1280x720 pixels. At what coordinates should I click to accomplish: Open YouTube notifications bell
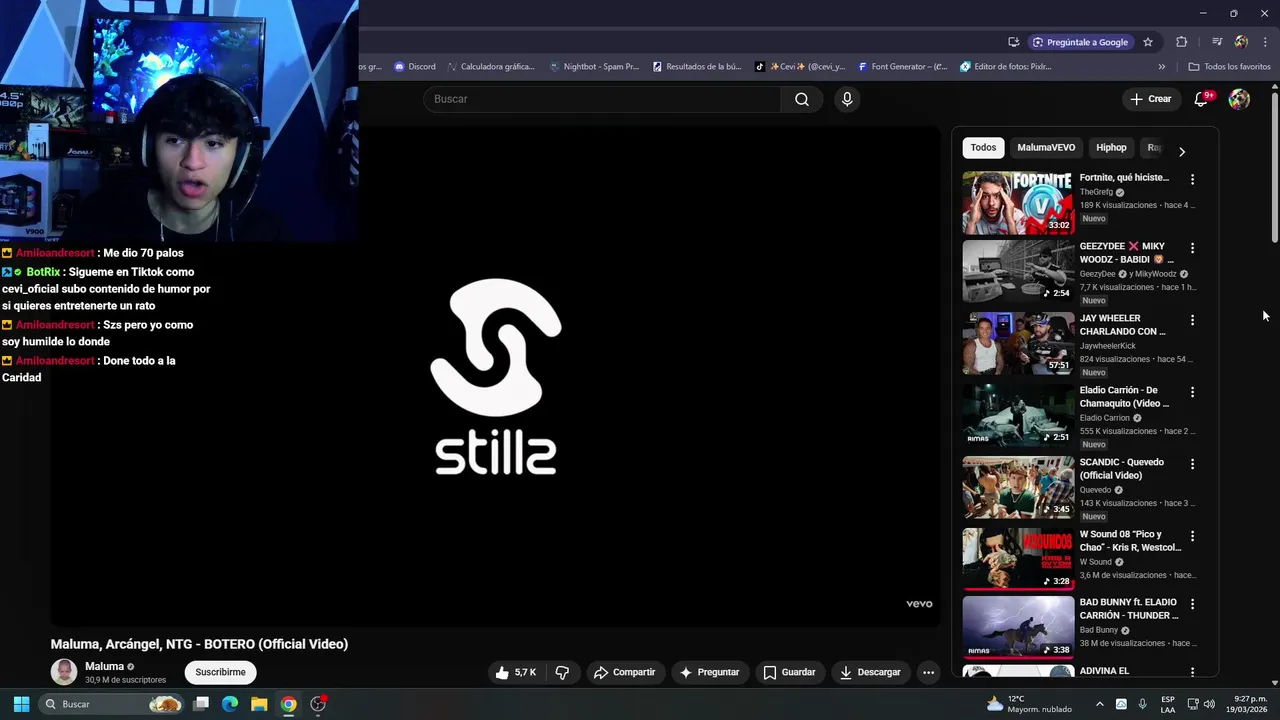[x=1202, y=99]
